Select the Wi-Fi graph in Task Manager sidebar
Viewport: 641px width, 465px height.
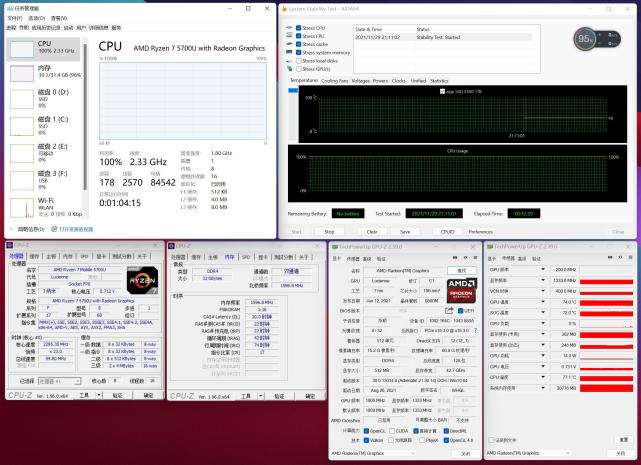[x=22, y=207]
